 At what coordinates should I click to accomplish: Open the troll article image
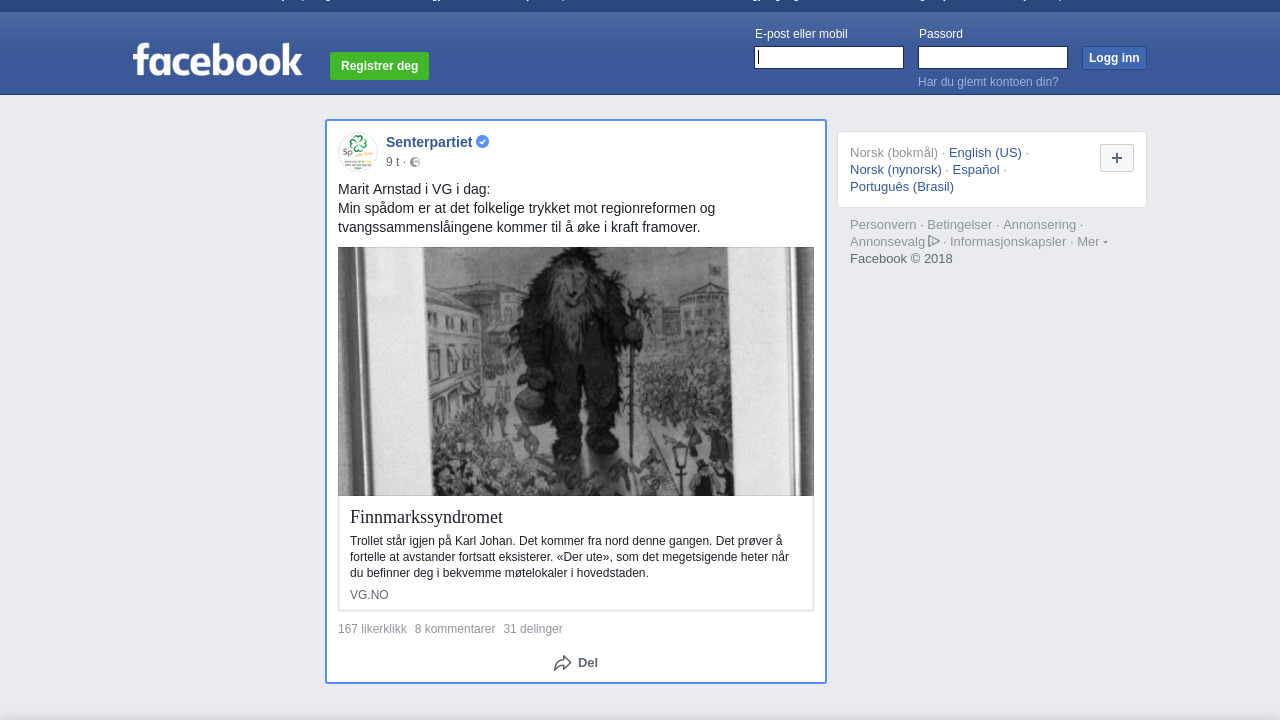coord(576,371)
